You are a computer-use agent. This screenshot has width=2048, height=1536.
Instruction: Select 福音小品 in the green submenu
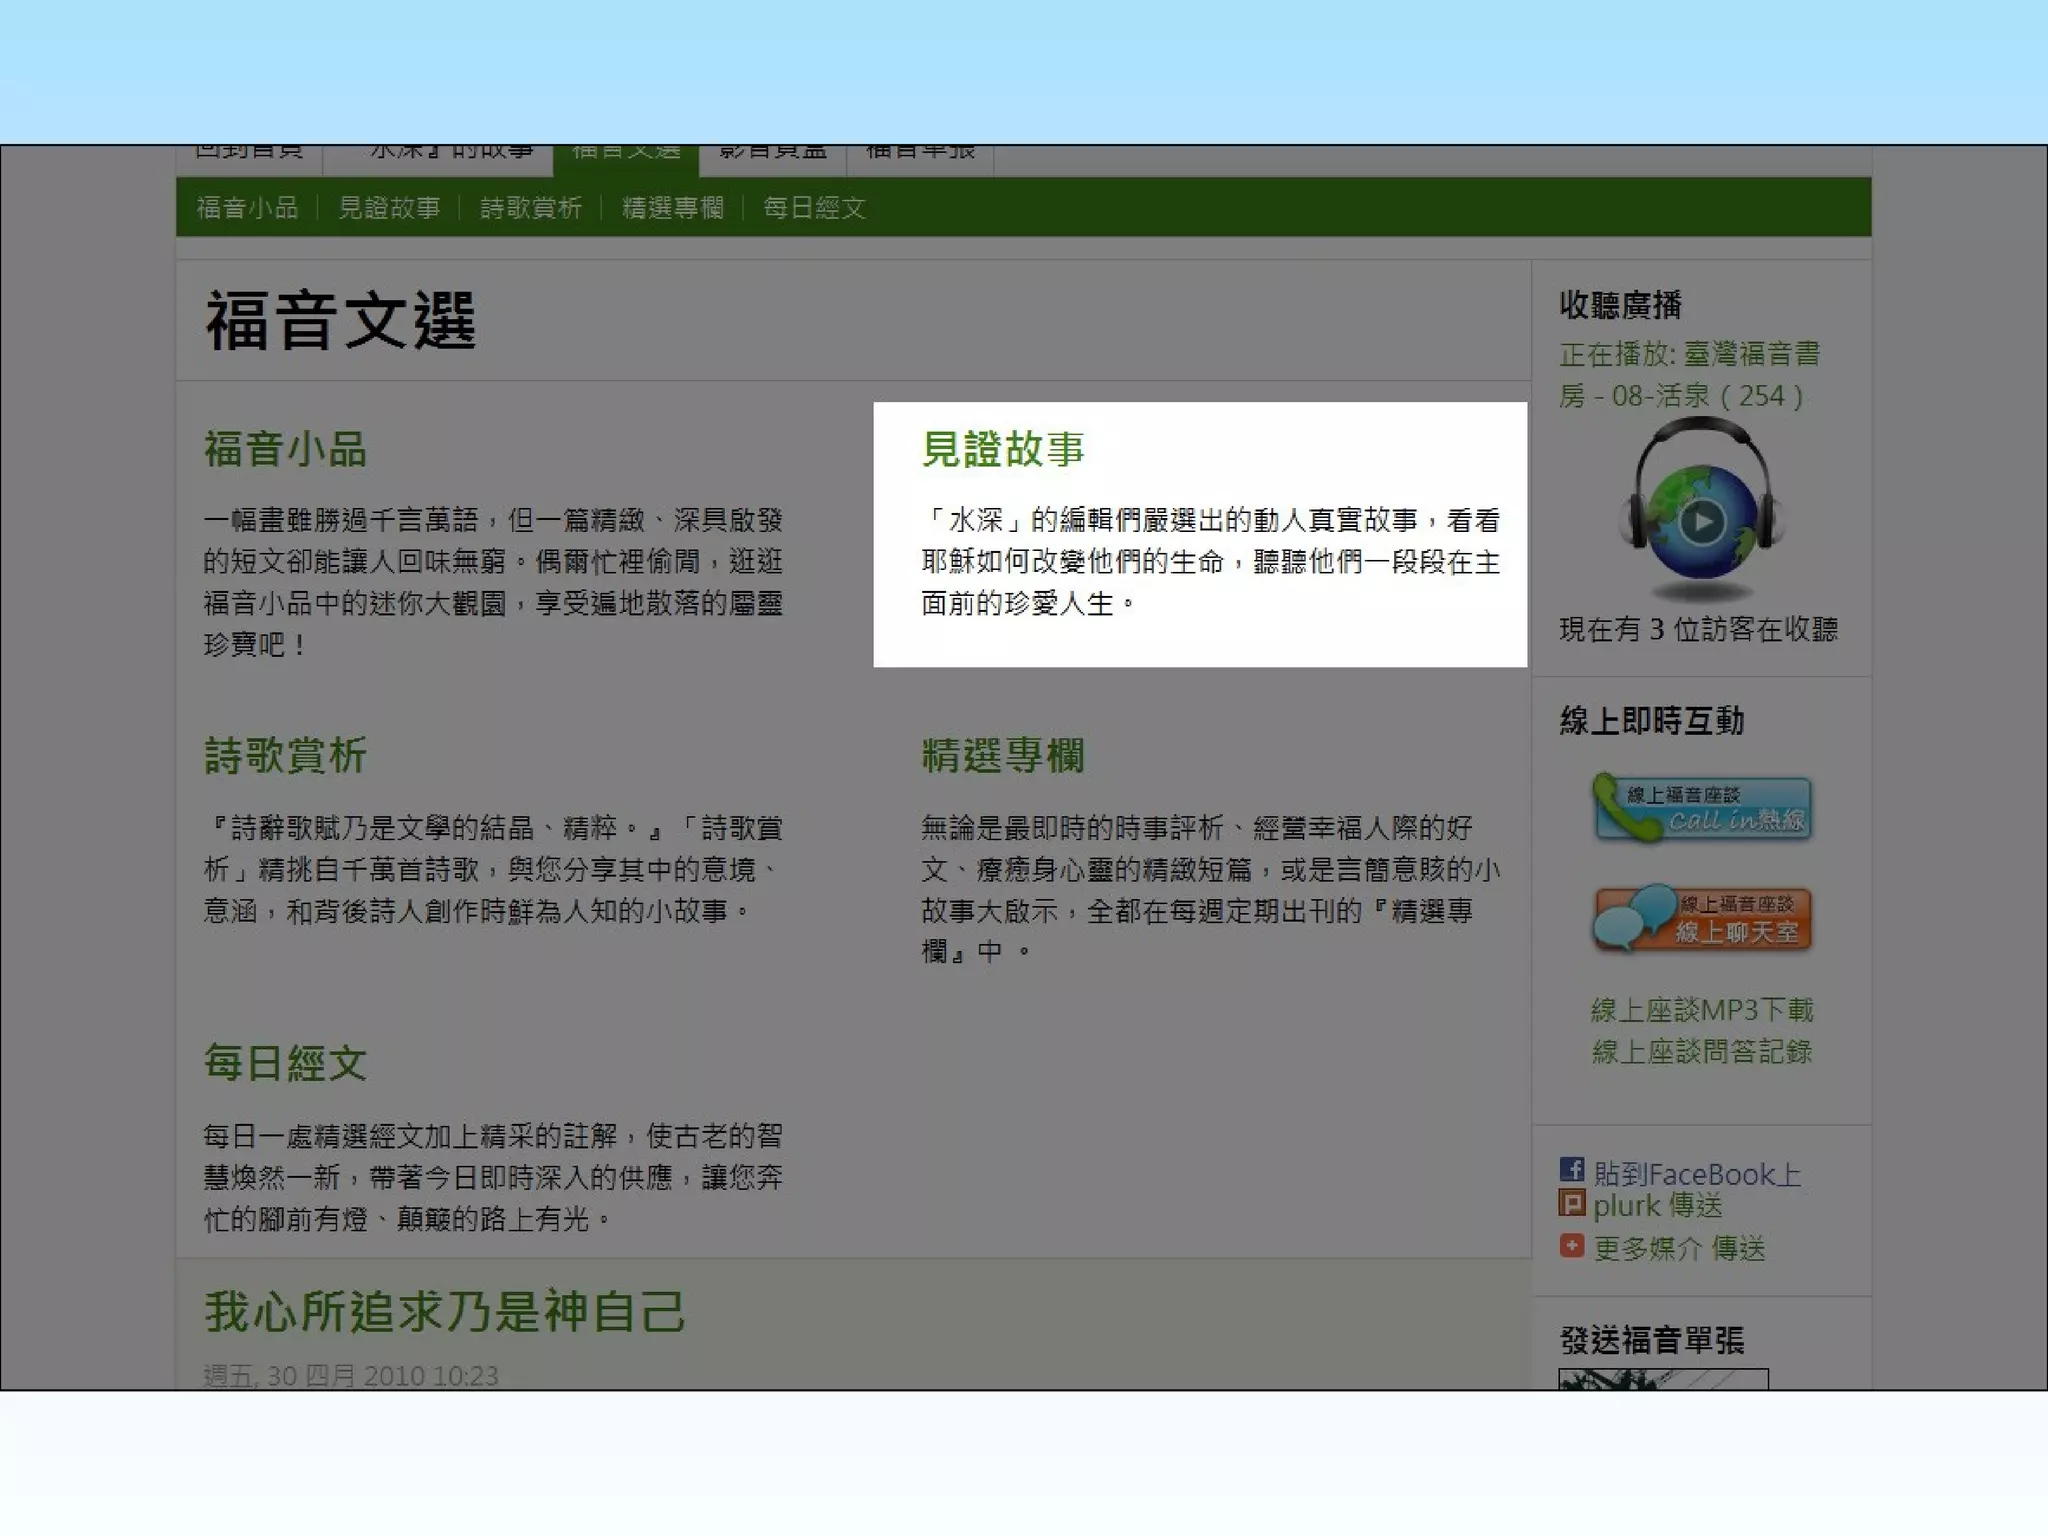click(x=247, y=208)
